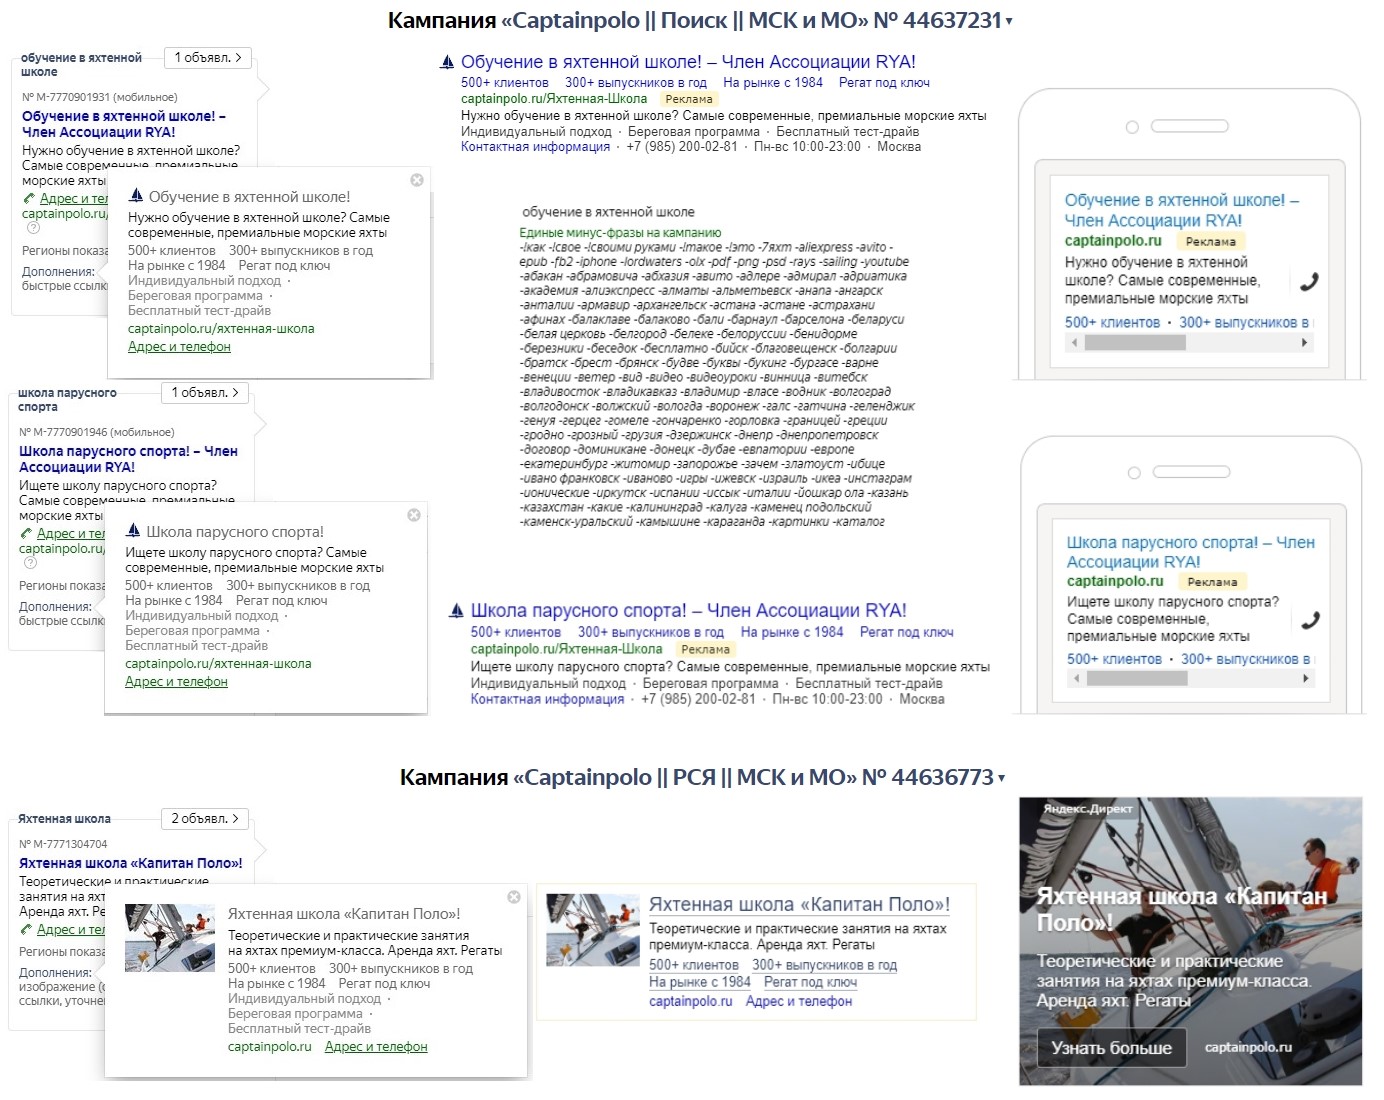The width and height of the screenshot is (1384, 1100).
Task: Click «Реклама» label in Обучение search ad
Action: pyautogui.click(x=689, y=99)
